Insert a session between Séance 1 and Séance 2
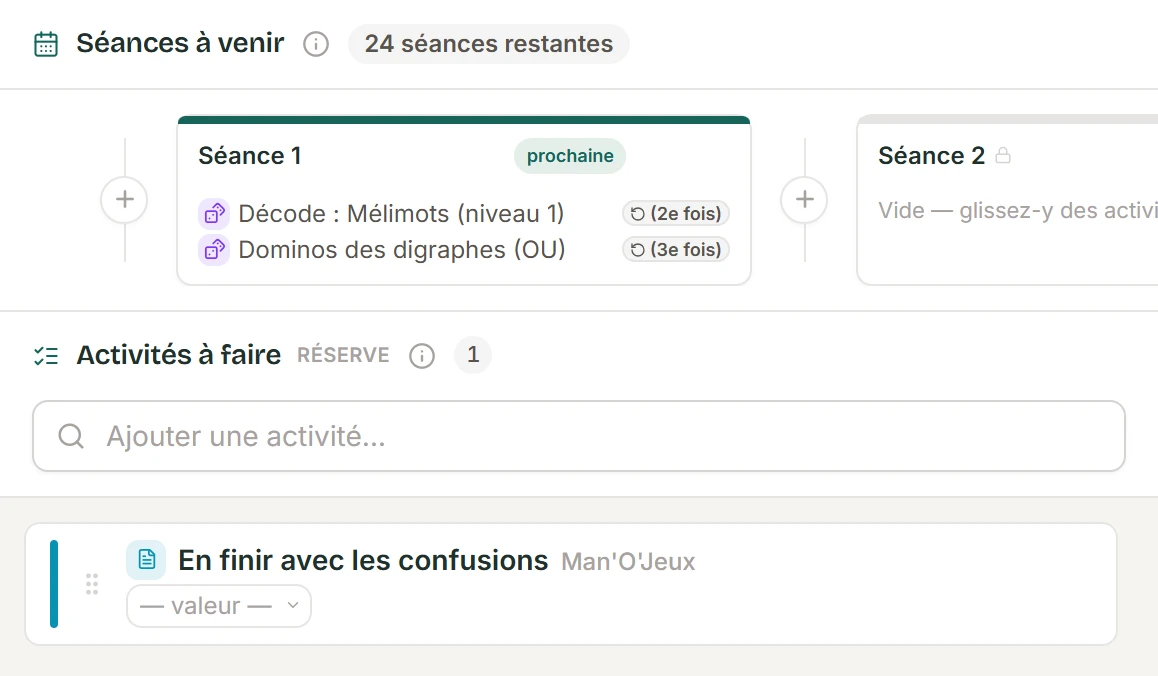The height and width of the screenshot is (676, 1158). pos(804,199)
